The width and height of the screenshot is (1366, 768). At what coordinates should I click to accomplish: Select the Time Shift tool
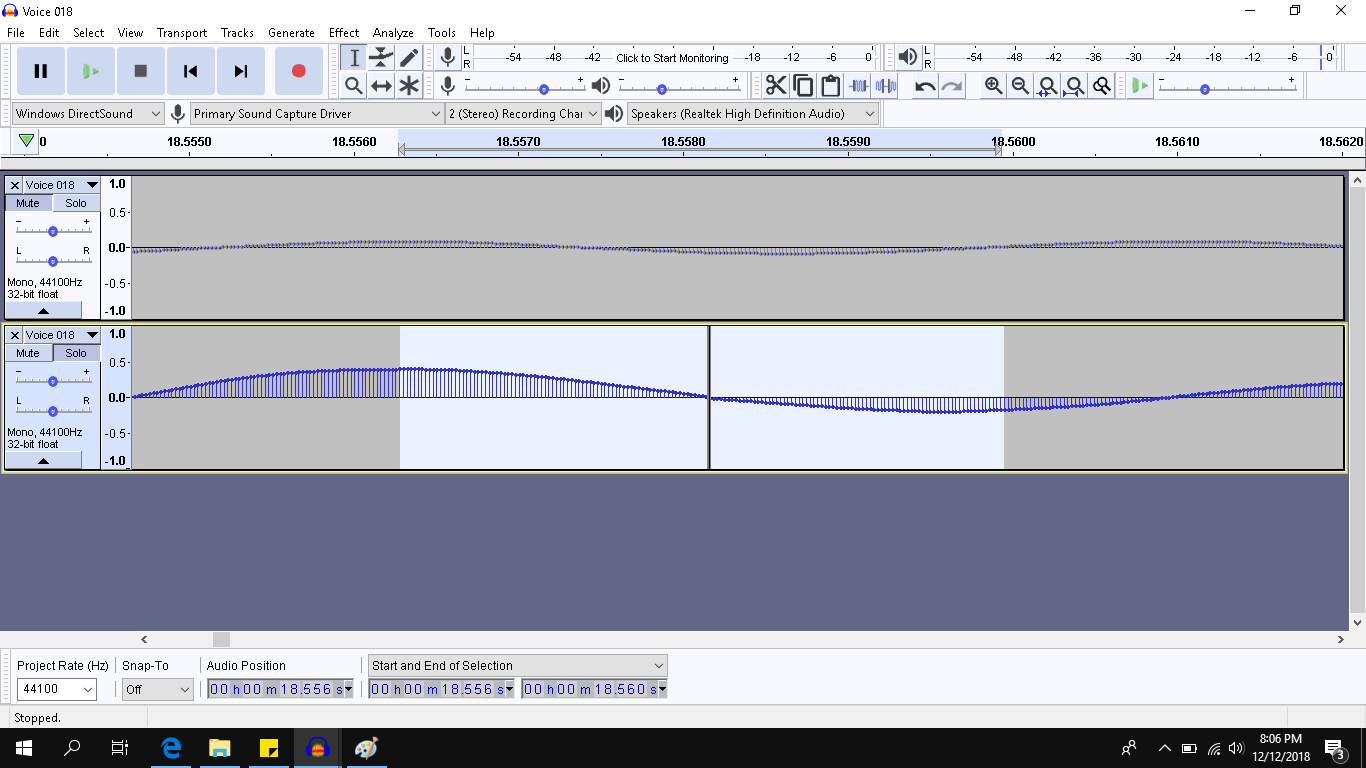(x=381, y=86)
